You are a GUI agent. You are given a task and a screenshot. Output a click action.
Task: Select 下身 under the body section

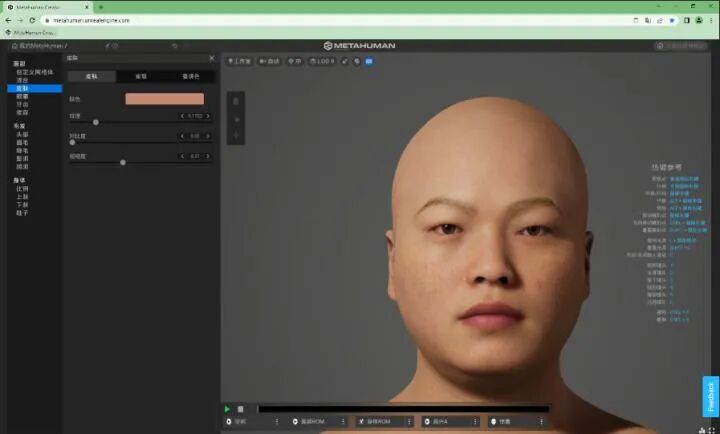[x=22, y=205]
